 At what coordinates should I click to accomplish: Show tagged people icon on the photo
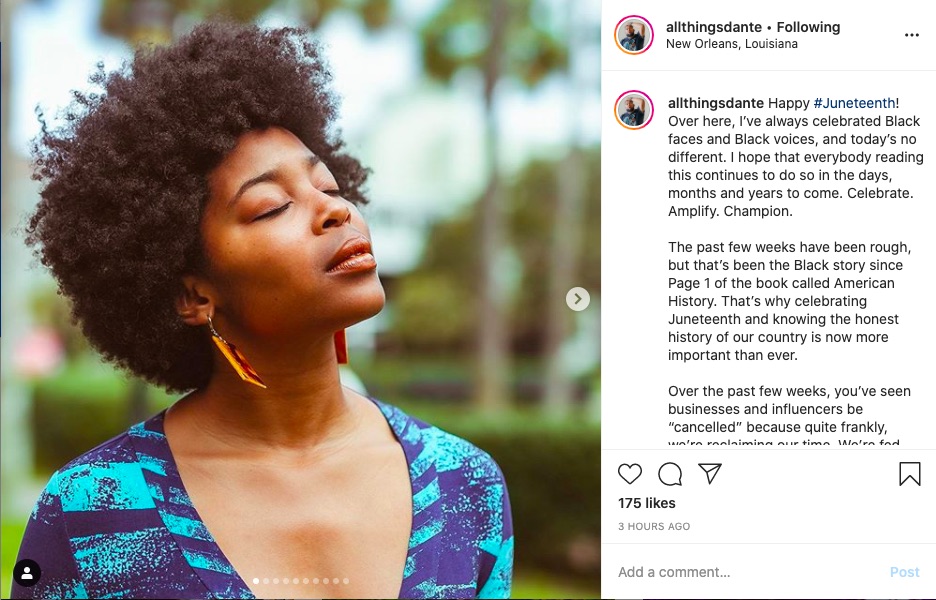tap(27, 573)
